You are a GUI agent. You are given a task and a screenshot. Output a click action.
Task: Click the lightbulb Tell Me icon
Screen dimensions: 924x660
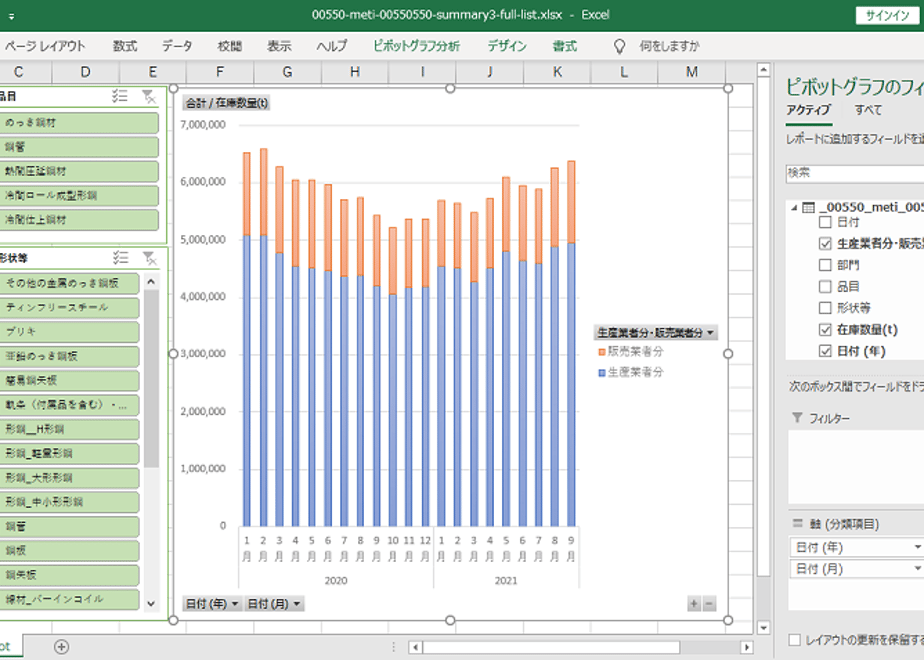619,47
